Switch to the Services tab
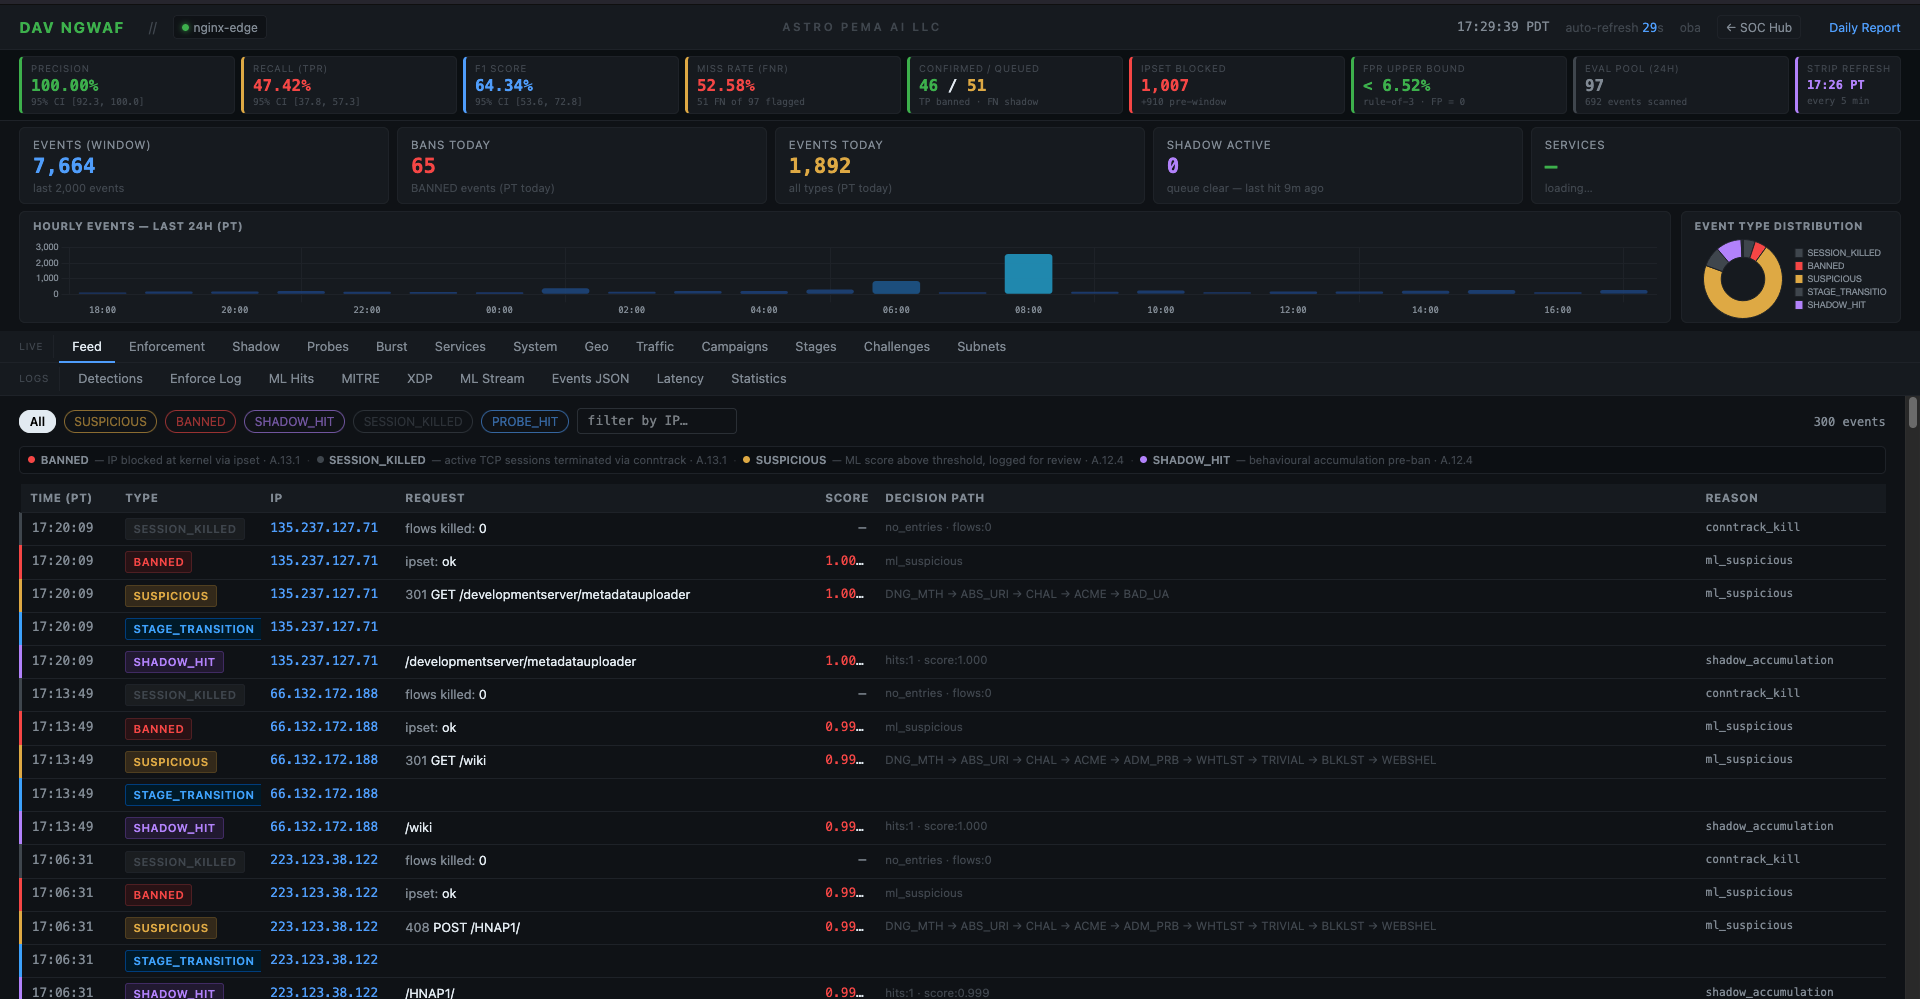1920x999 pixels. [x=460, y=347]
